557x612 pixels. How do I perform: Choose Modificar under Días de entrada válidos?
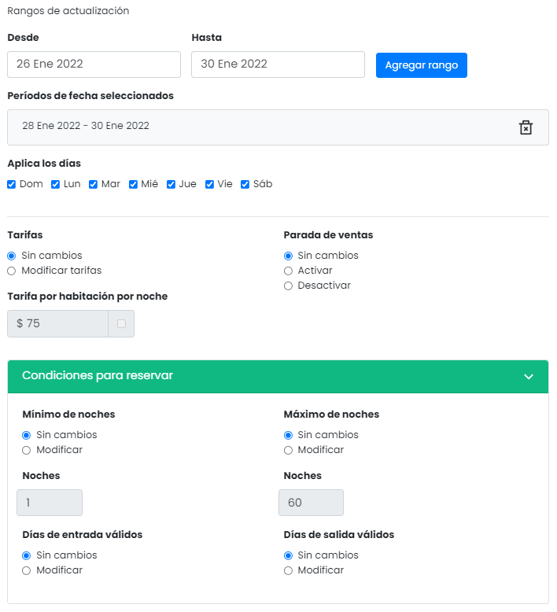pos(26,571)
